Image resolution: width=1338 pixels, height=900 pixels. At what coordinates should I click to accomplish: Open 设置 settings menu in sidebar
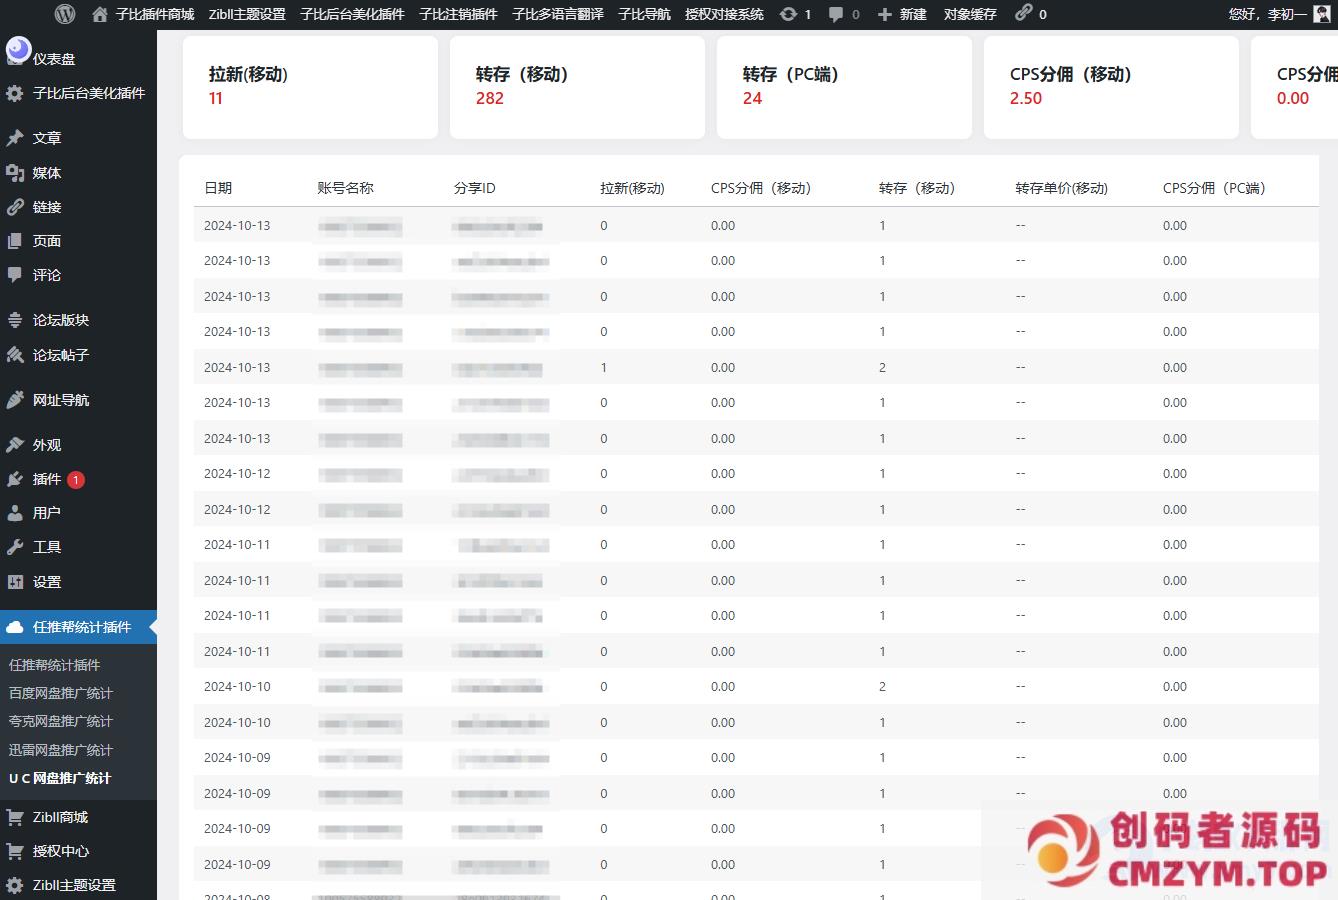tap(47, 582)
